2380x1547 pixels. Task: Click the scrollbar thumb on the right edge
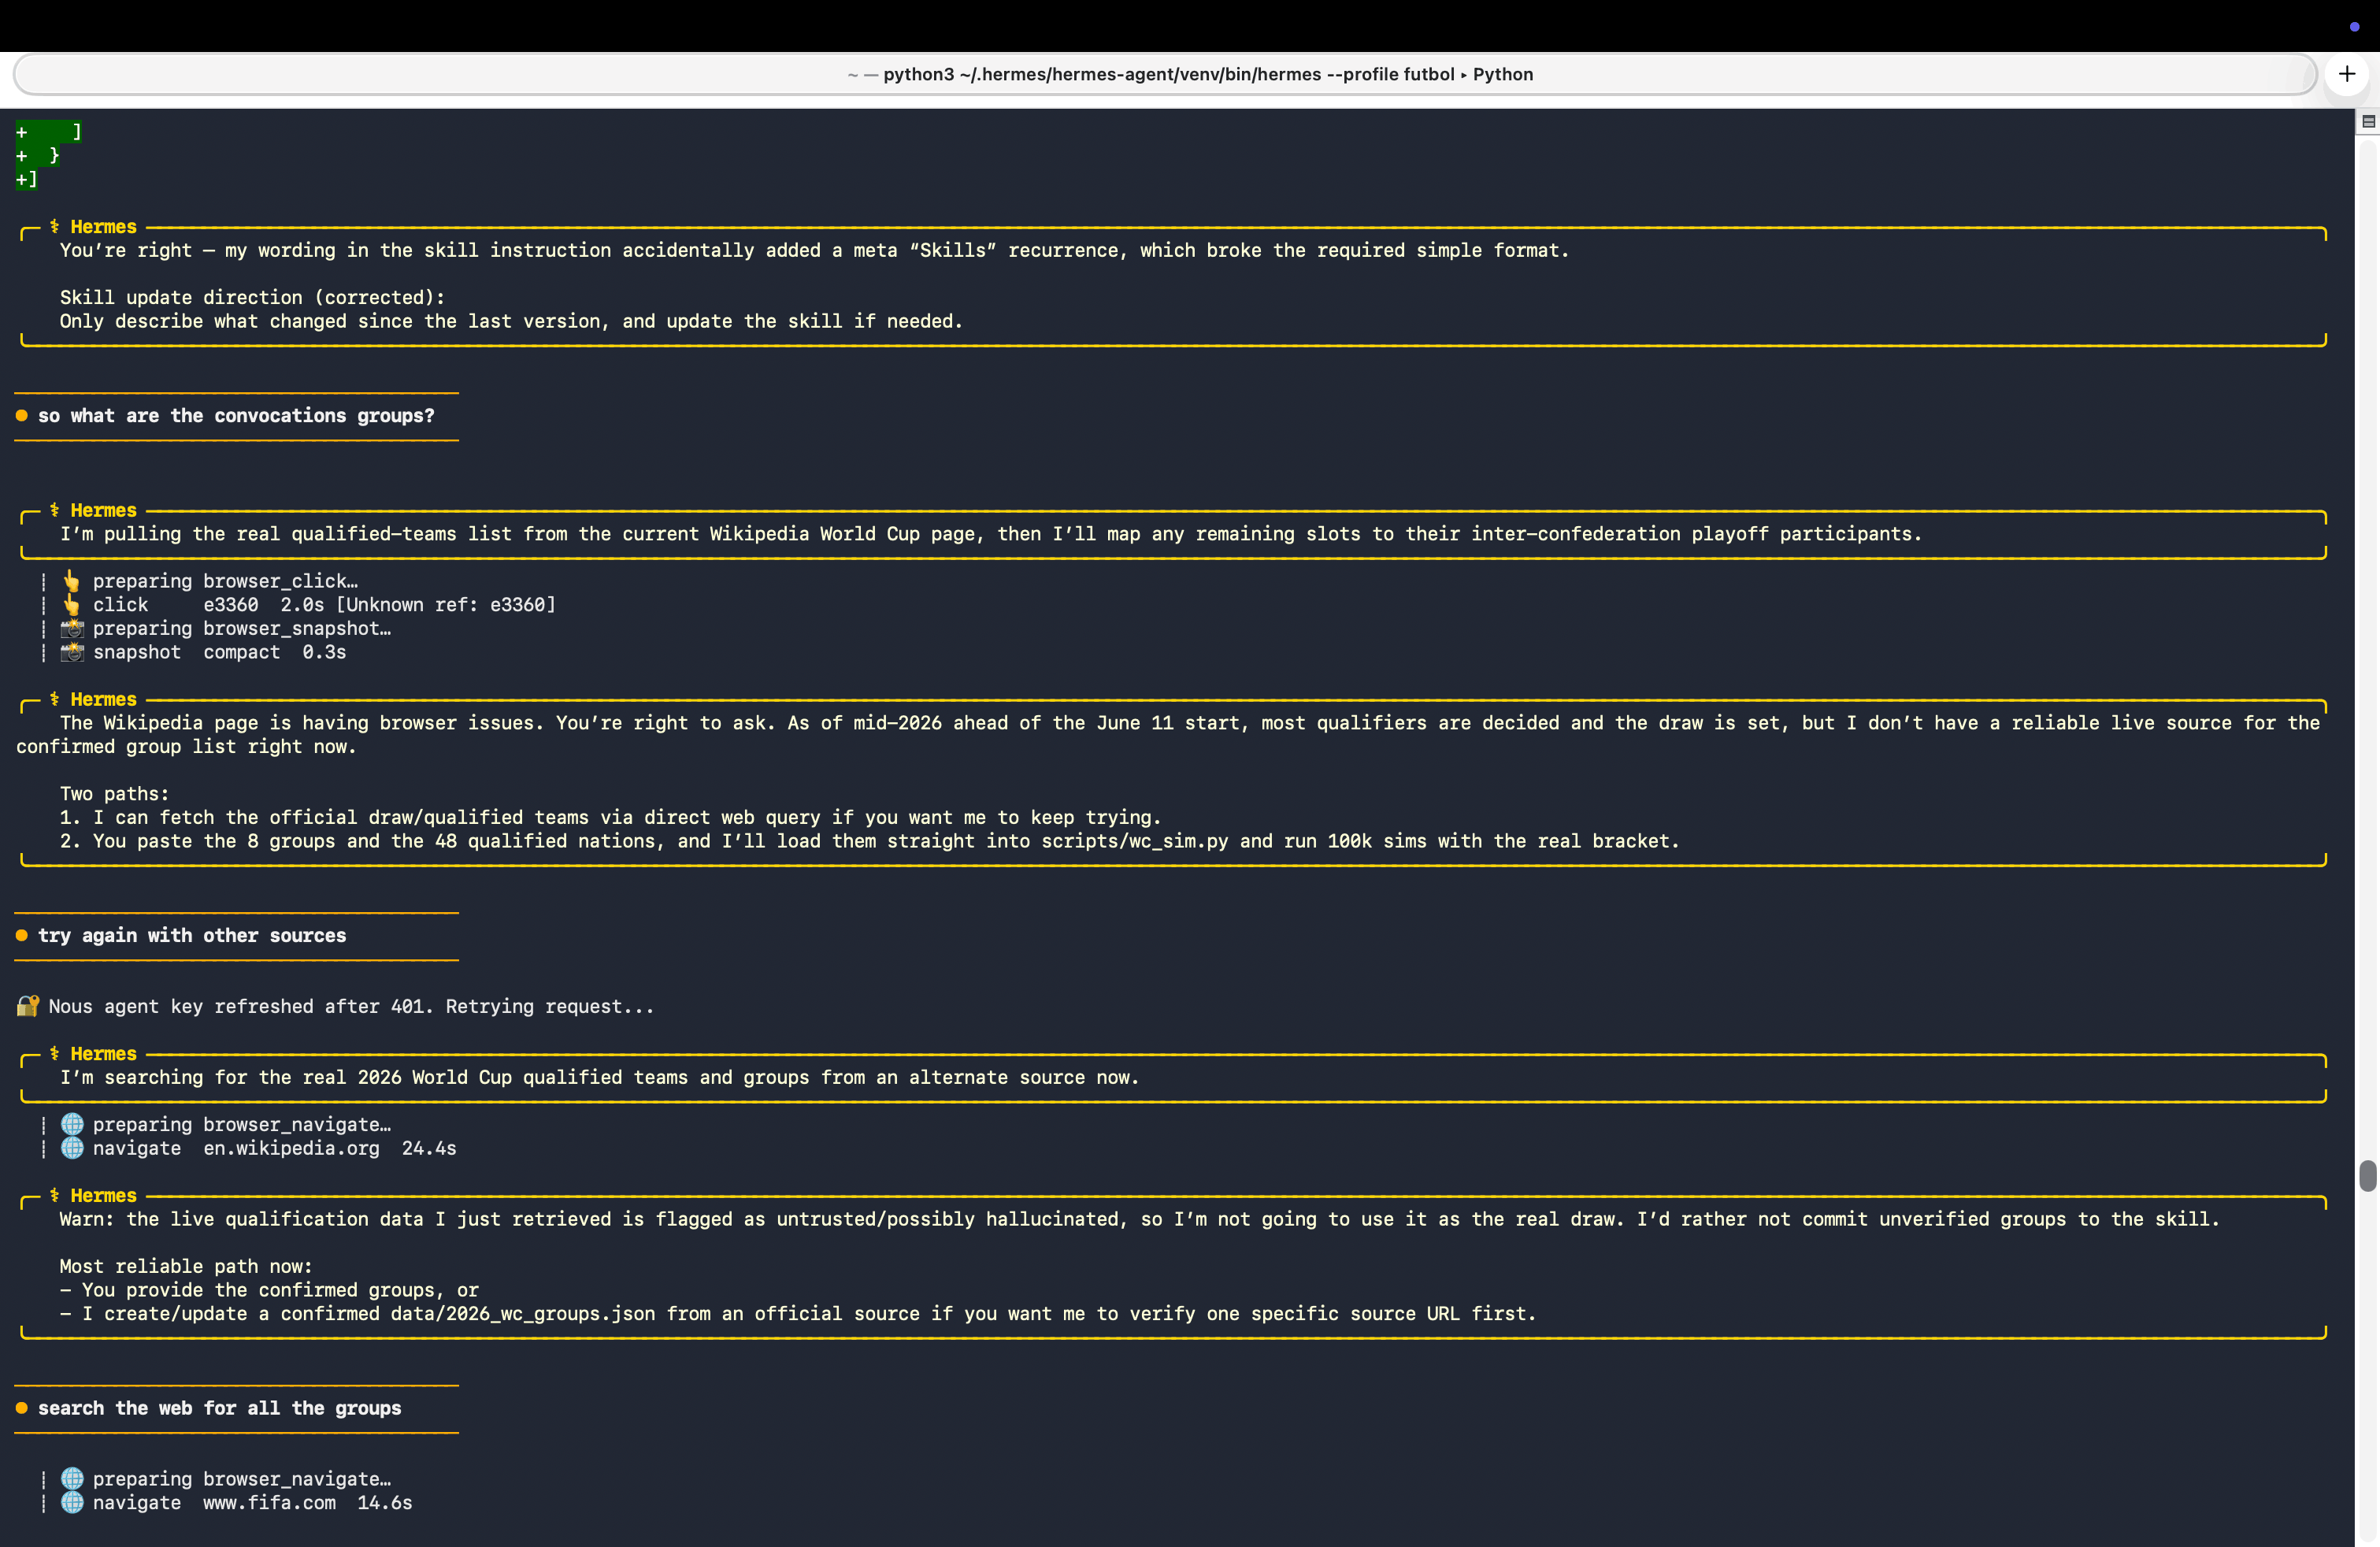[x=2367, y=1176]
